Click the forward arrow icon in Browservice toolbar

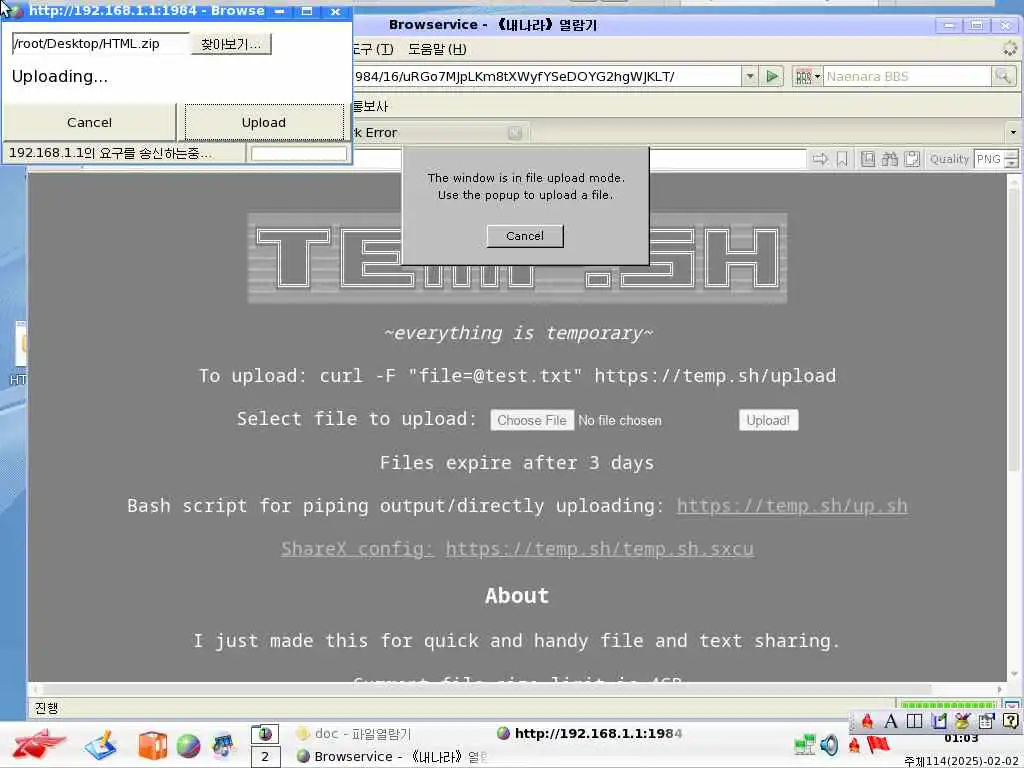point(820,159)
